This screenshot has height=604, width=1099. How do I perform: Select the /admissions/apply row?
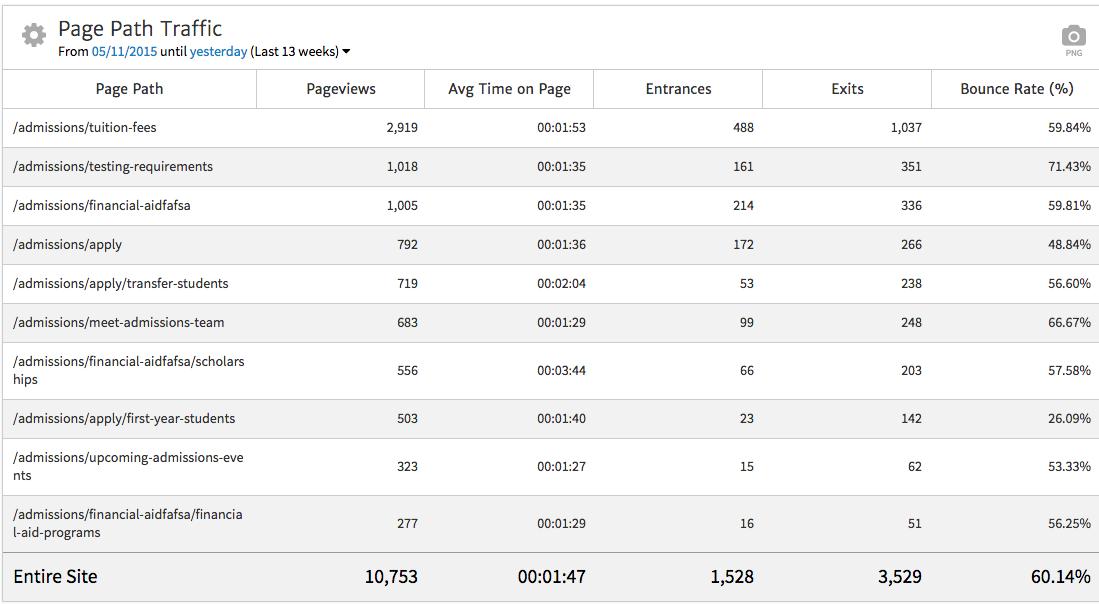68,245
